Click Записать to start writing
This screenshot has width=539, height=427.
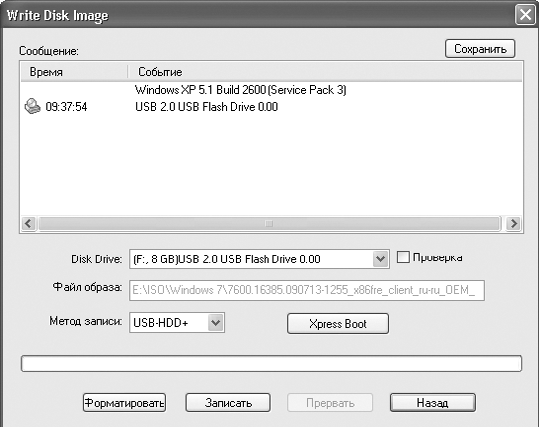pyautogui.click(x=228, y=403)
